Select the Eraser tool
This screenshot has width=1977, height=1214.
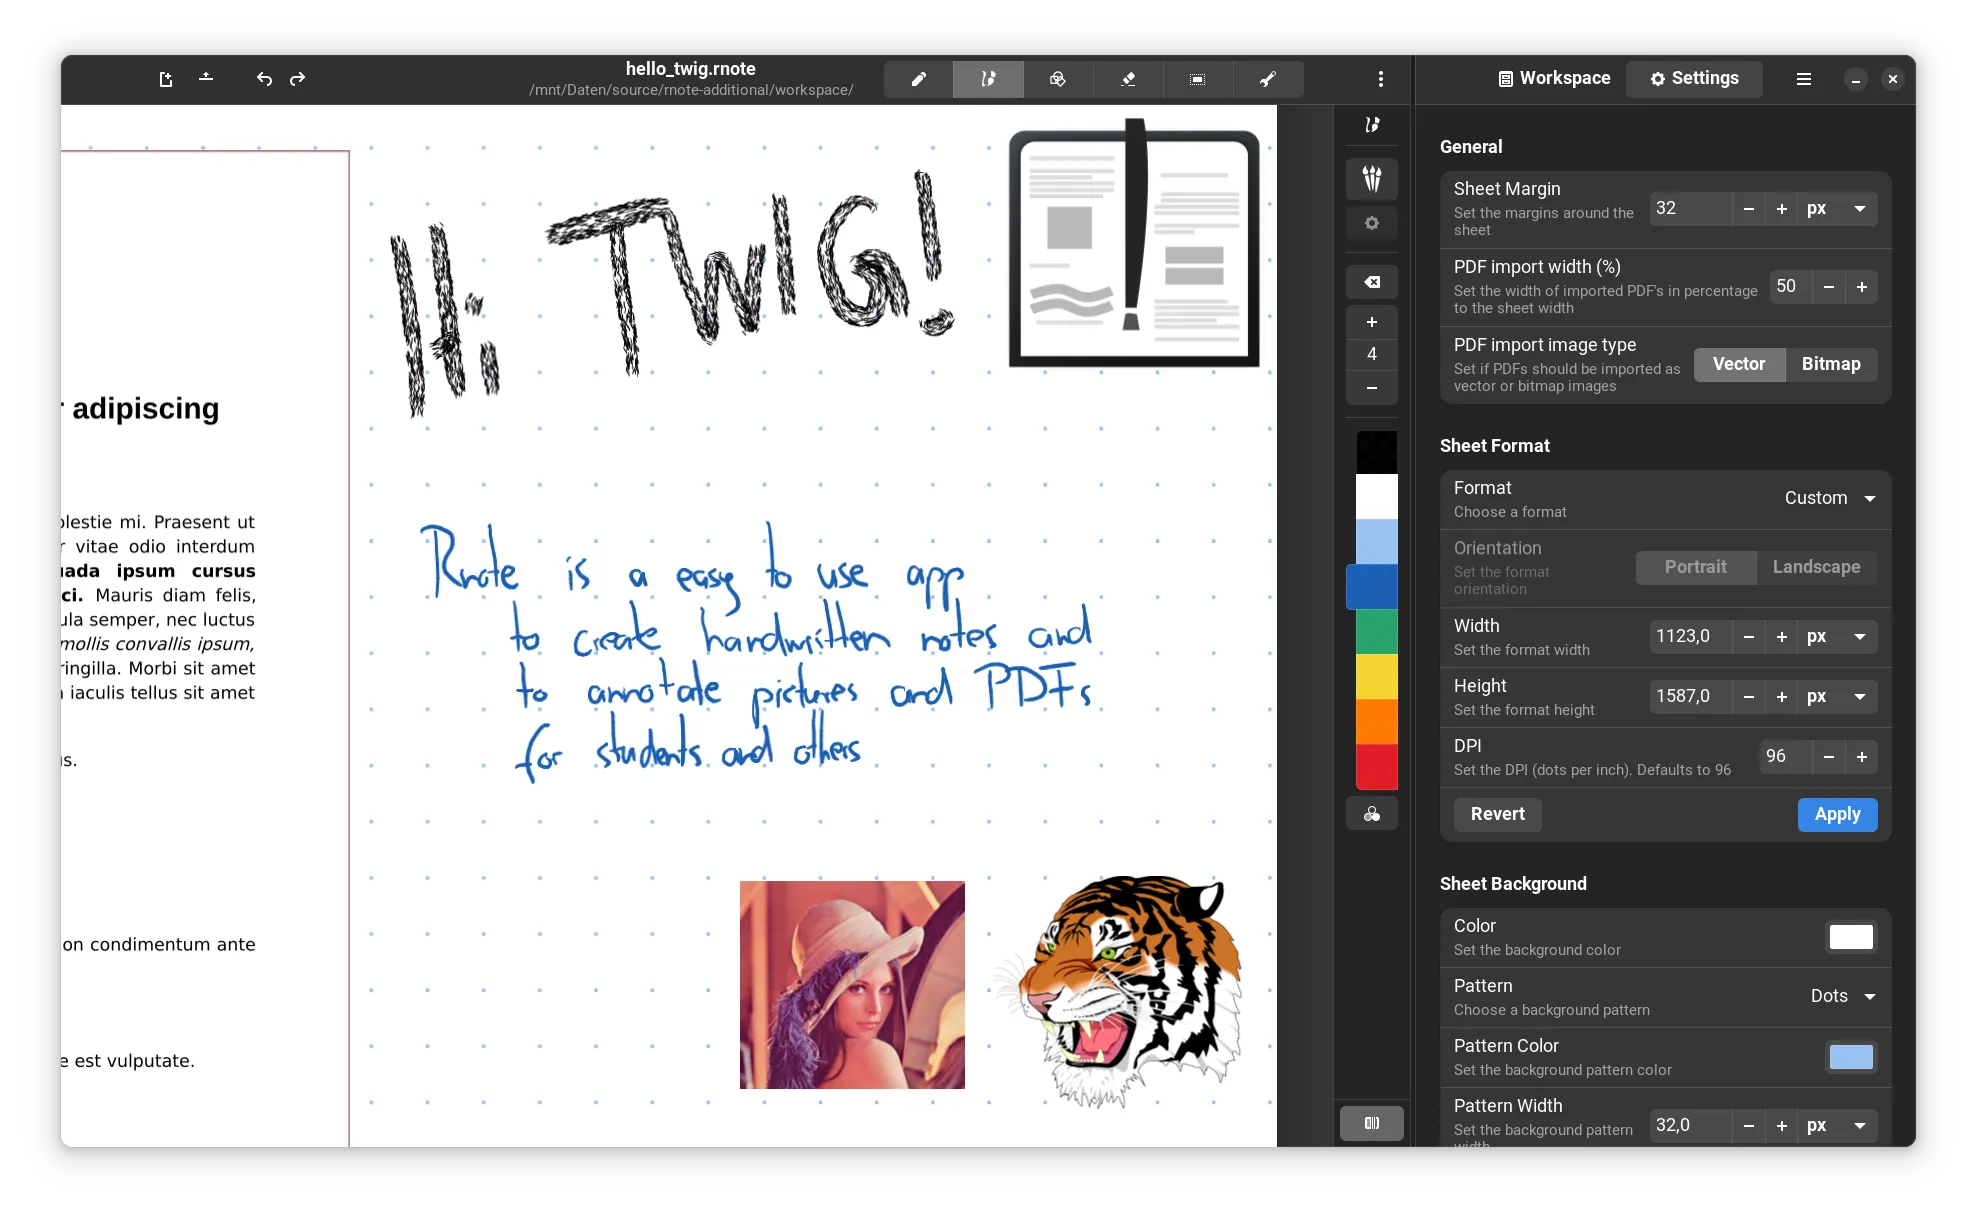pos(1128,79)
